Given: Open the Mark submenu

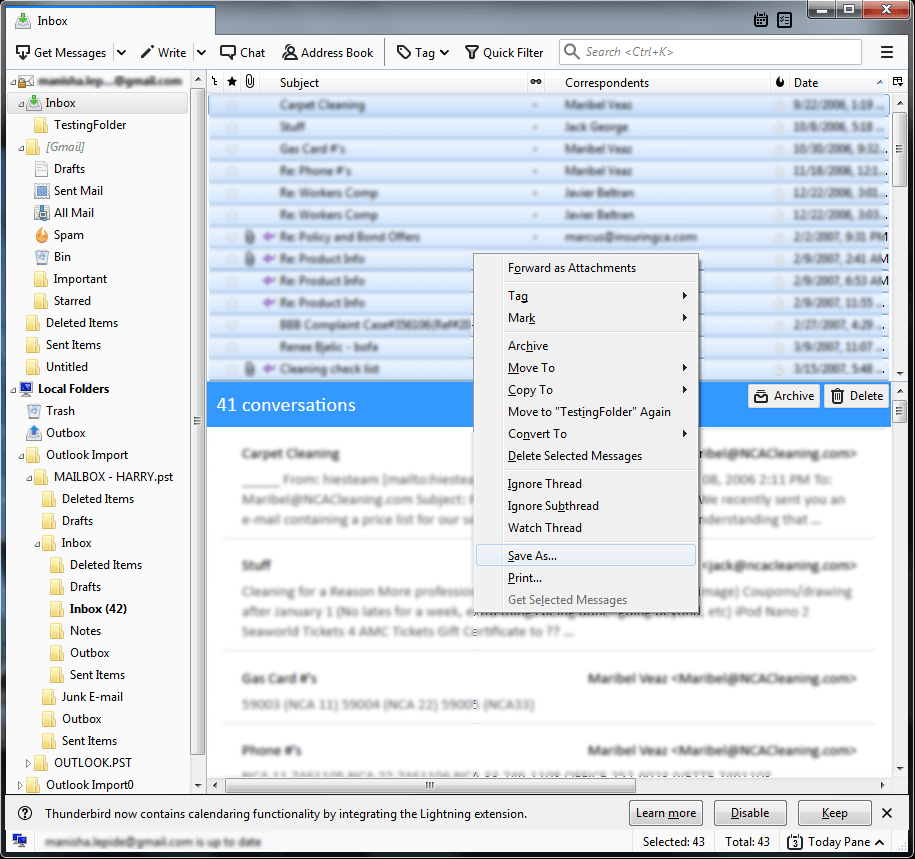Looking at the screenshot, I should click(586, 318).
